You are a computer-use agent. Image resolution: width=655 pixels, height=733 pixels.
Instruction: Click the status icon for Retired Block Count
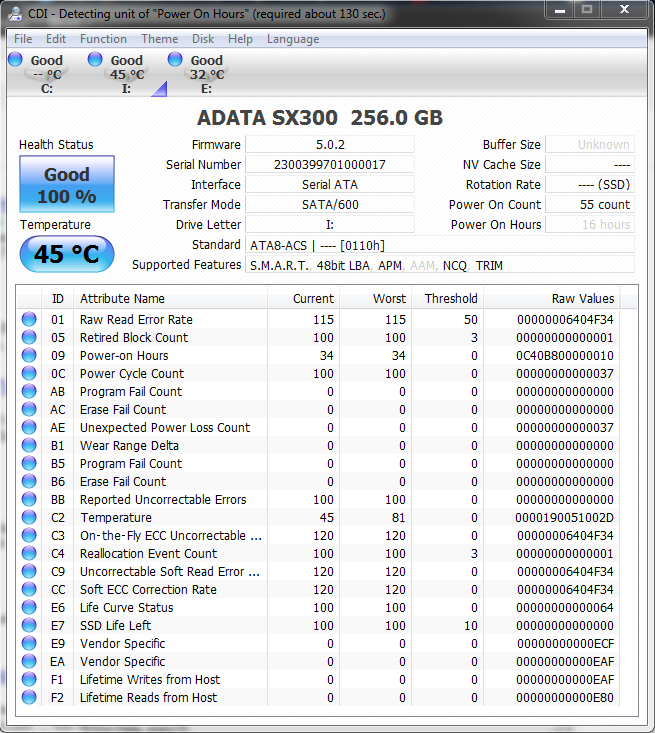pos(29,338)
